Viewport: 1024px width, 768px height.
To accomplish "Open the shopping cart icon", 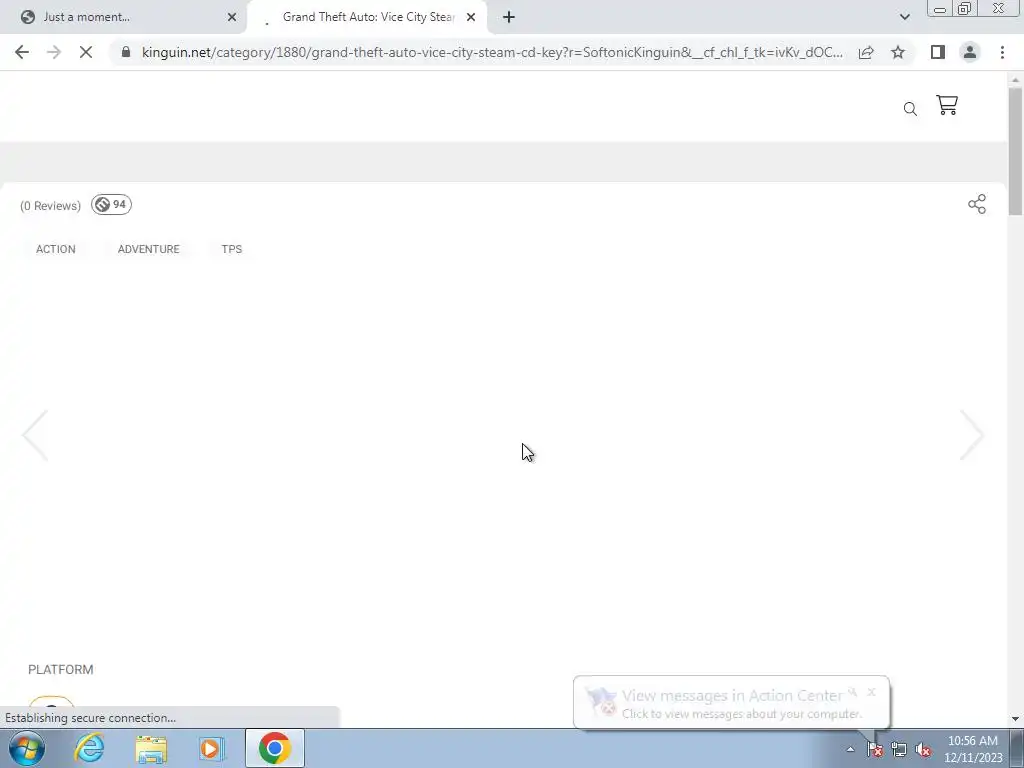I will (947, 105).
